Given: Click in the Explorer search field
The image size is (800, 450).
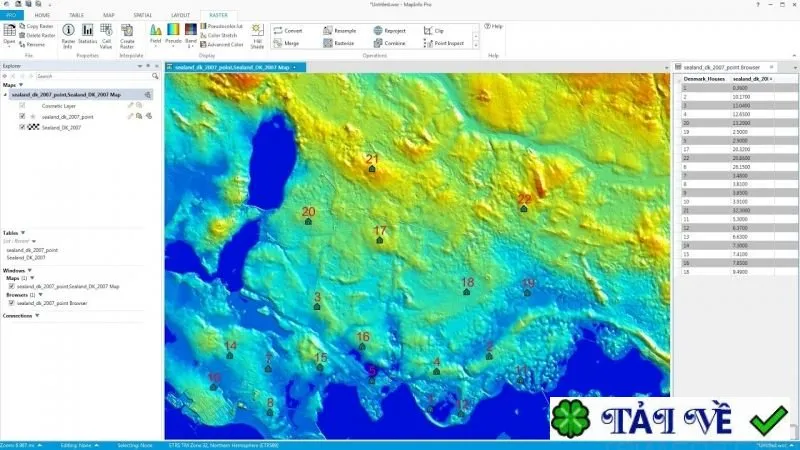Looking at the screenshot, I should click(x=93, y=76).
